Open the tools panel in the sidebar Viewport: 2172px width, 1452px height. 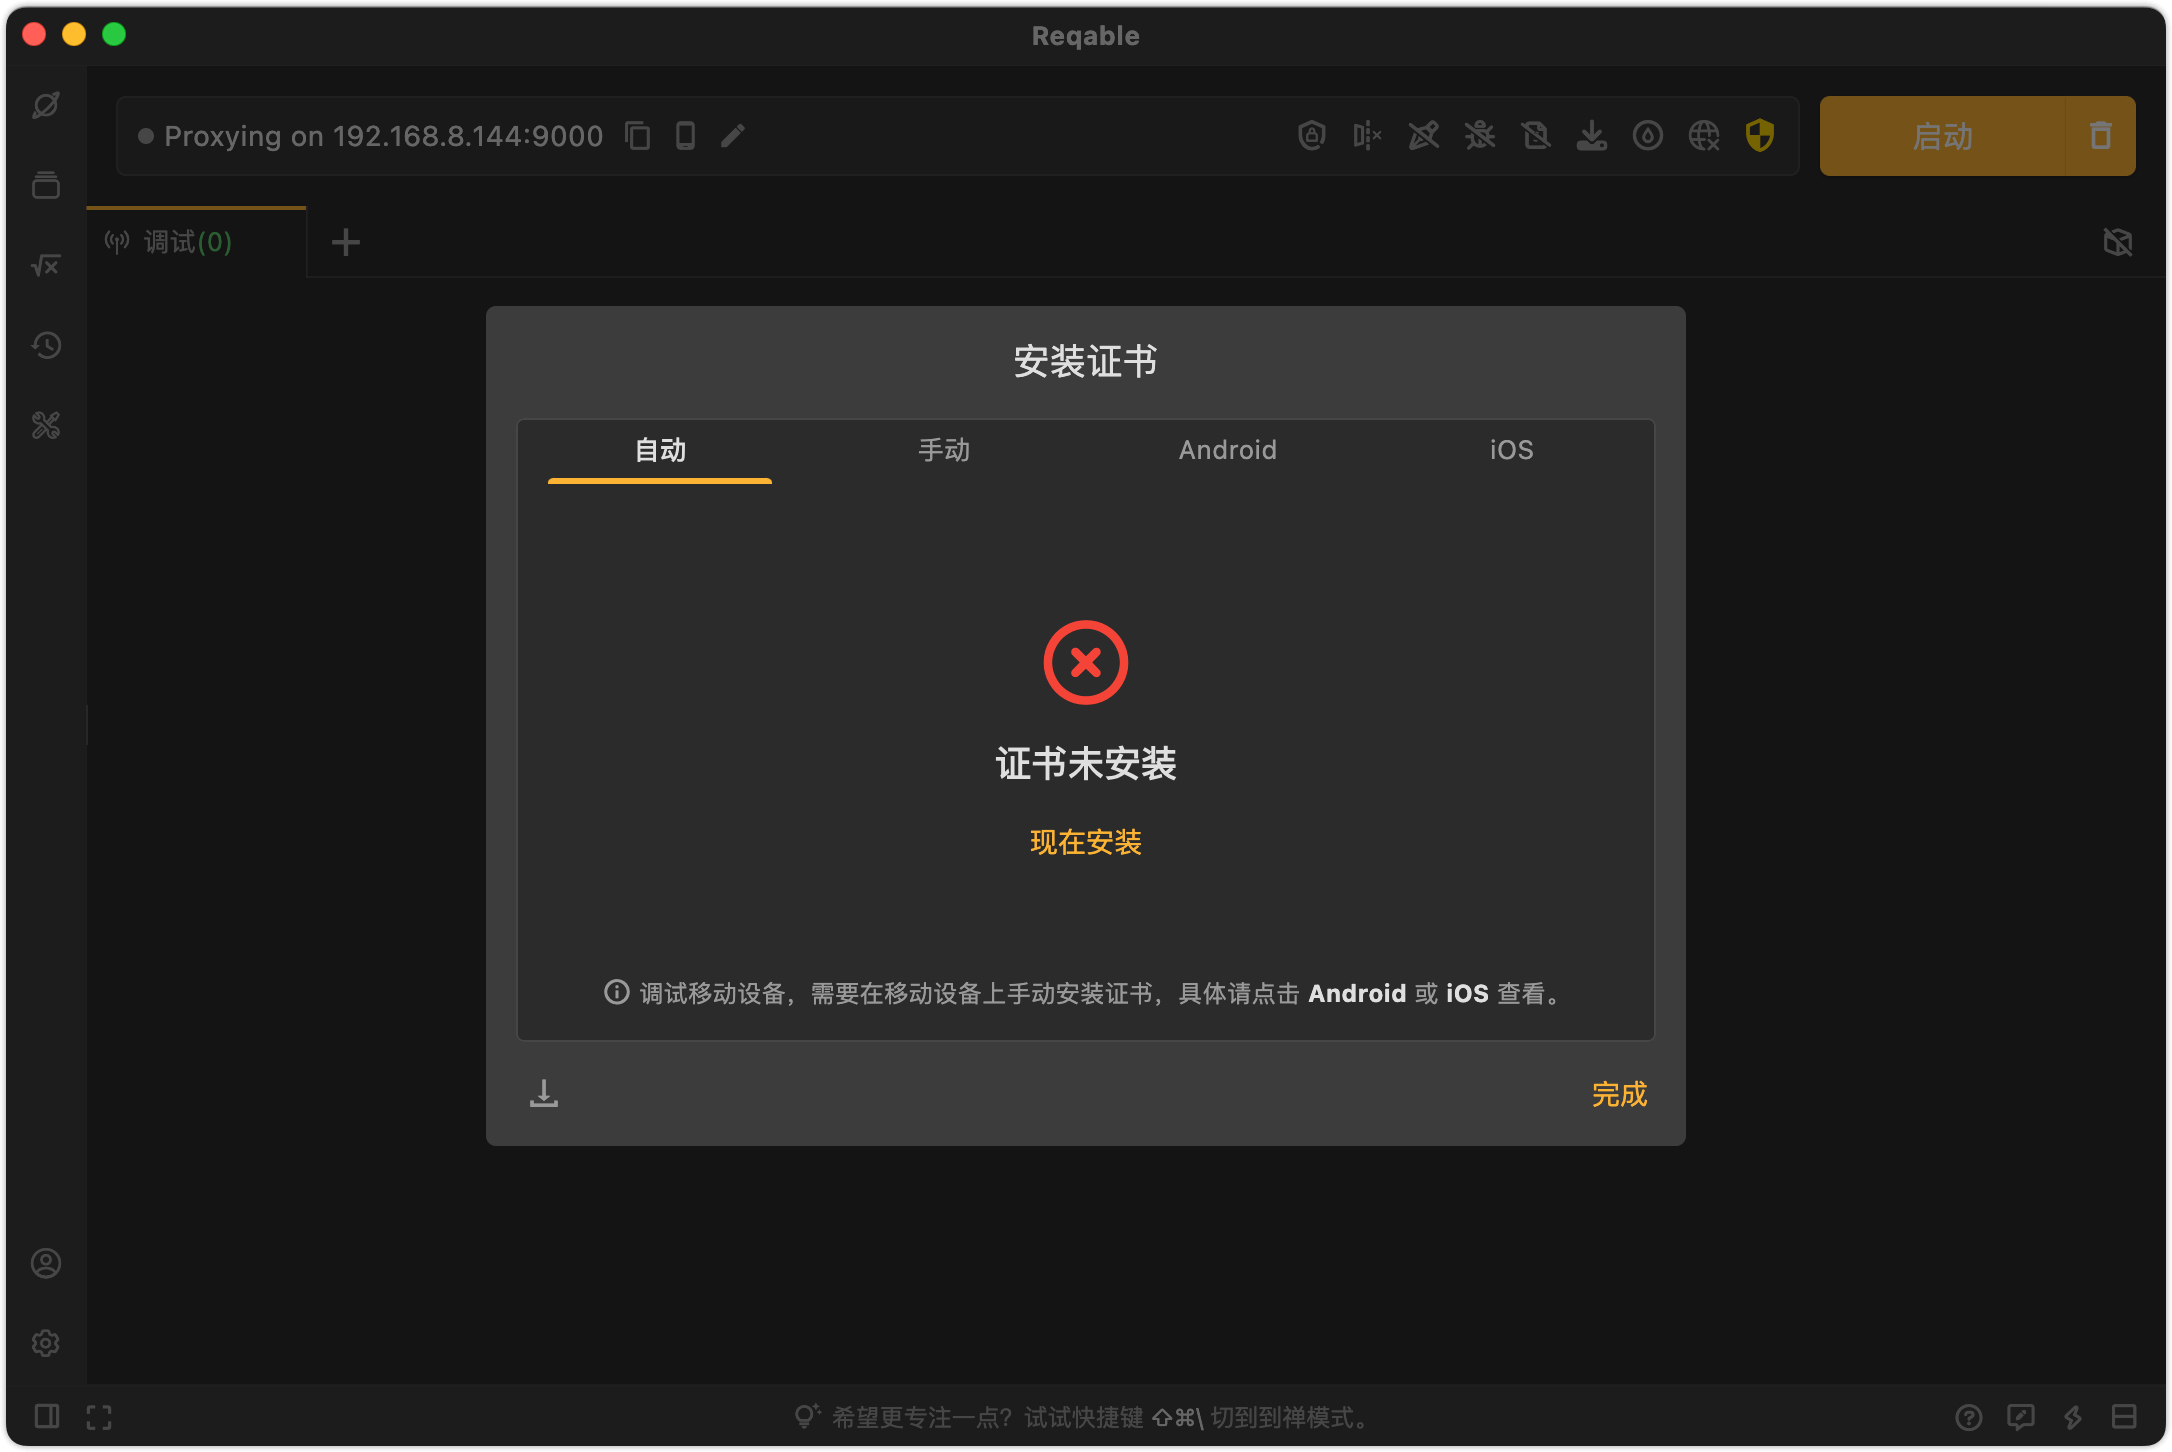45,425
